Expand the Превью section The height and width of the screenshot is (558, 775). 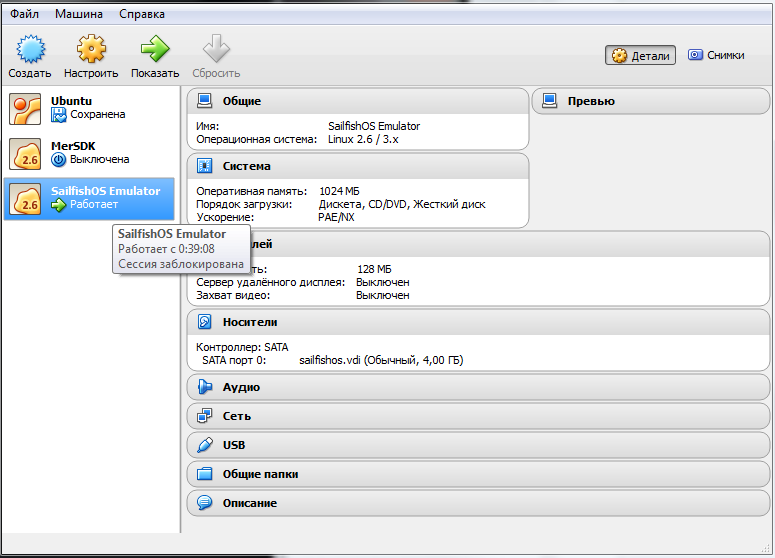[x=651, y=101]
